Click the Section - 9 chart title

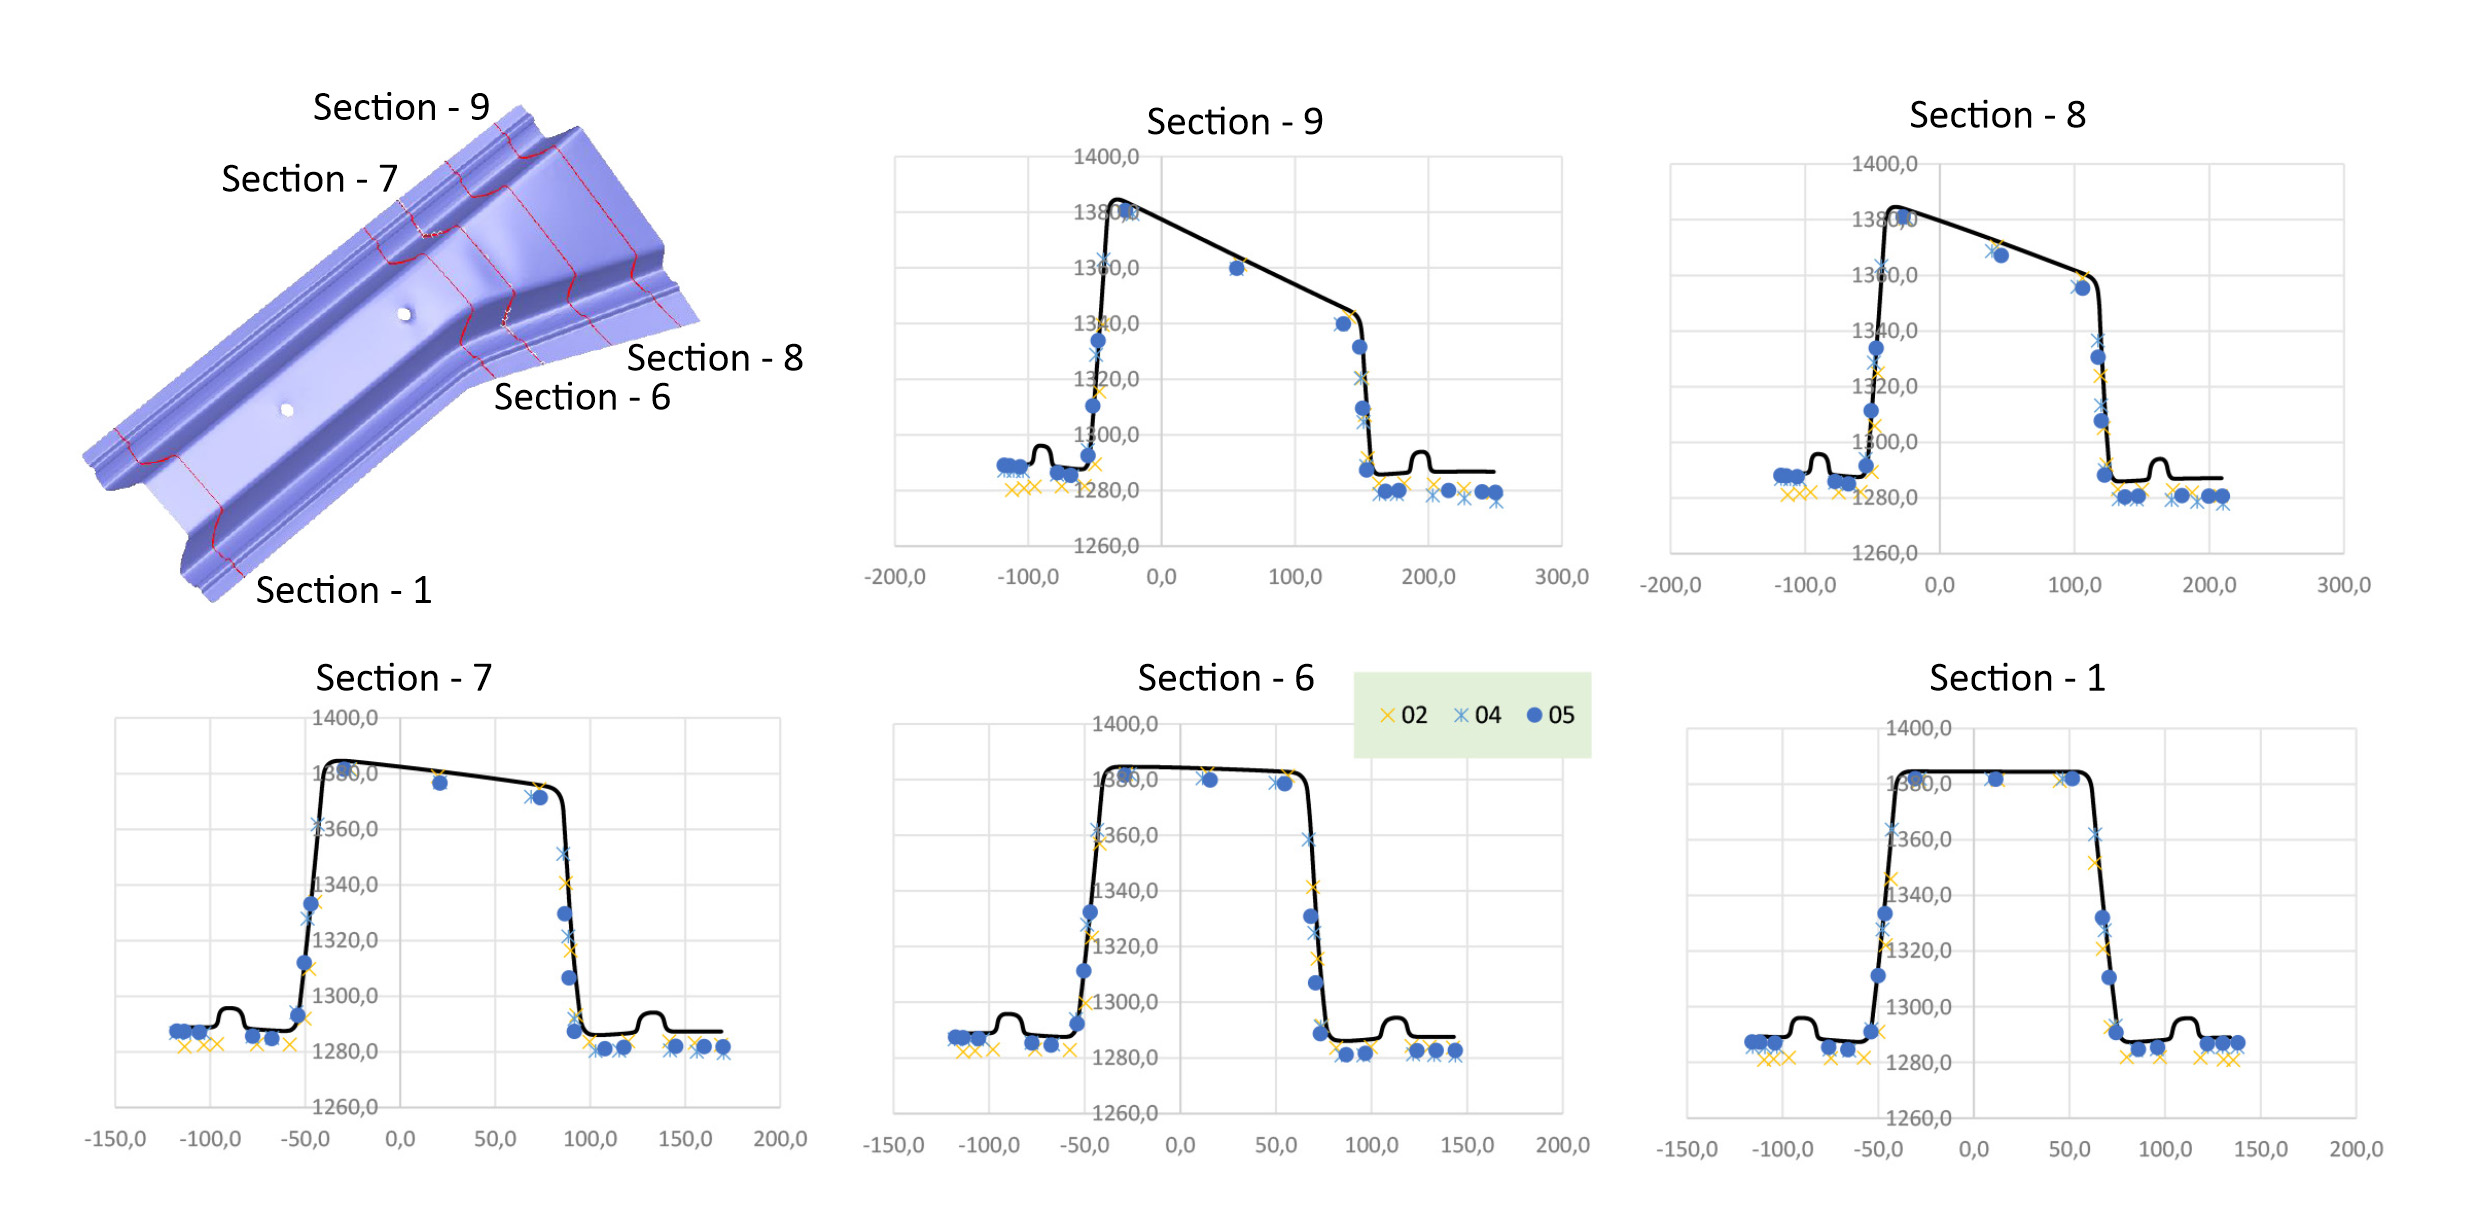(1234, 122)
